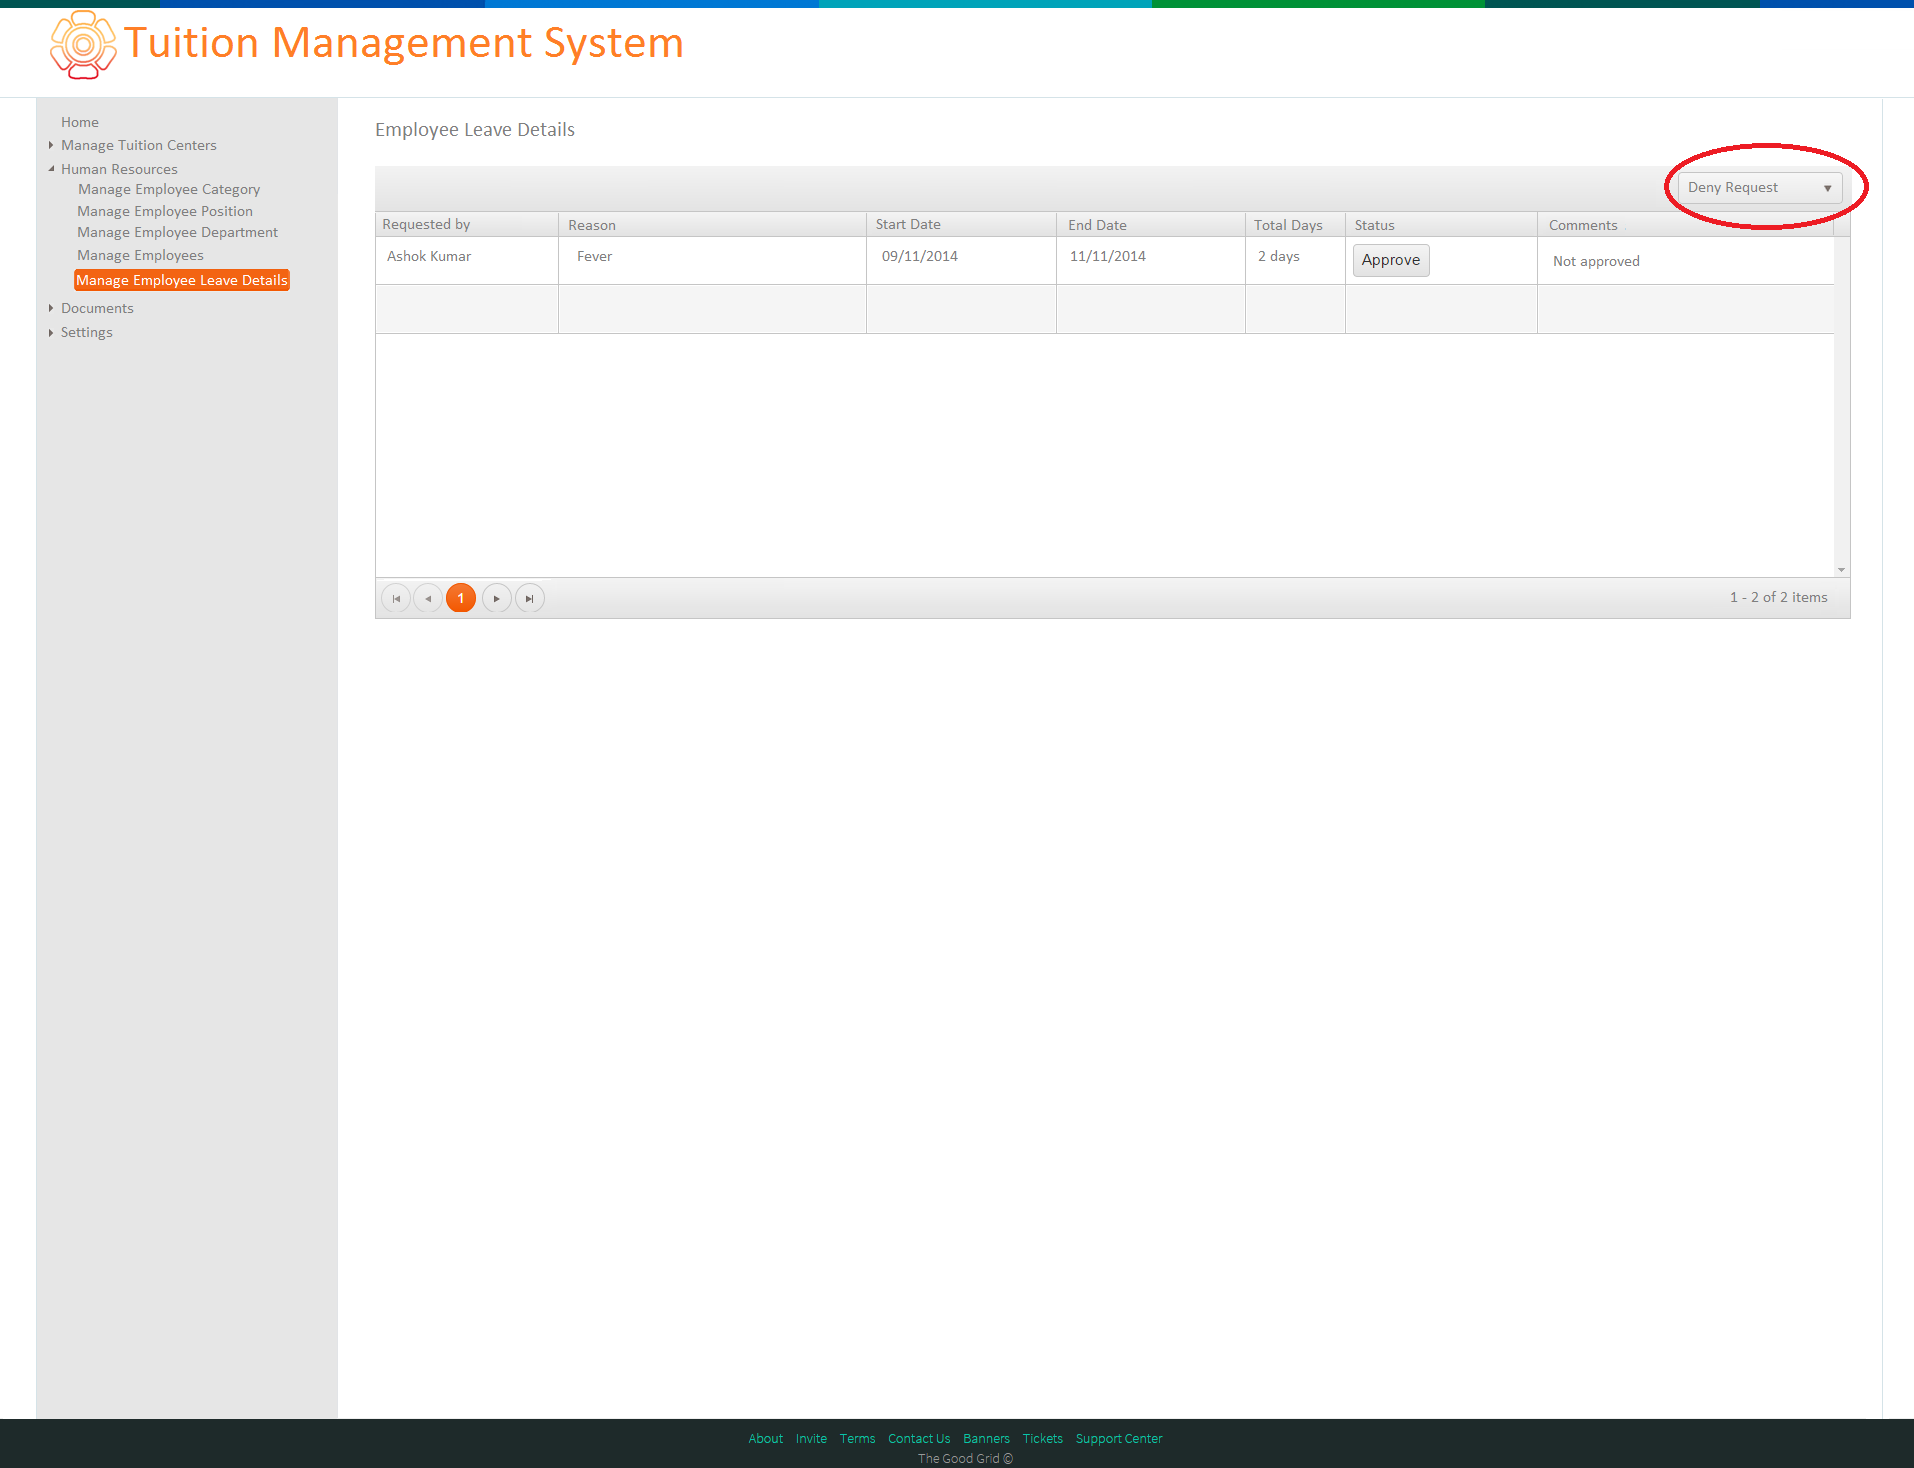This screenshot has width=1914, height=1468.
Task: Go to Home in the sidebar
Action: tap(80, 122)
